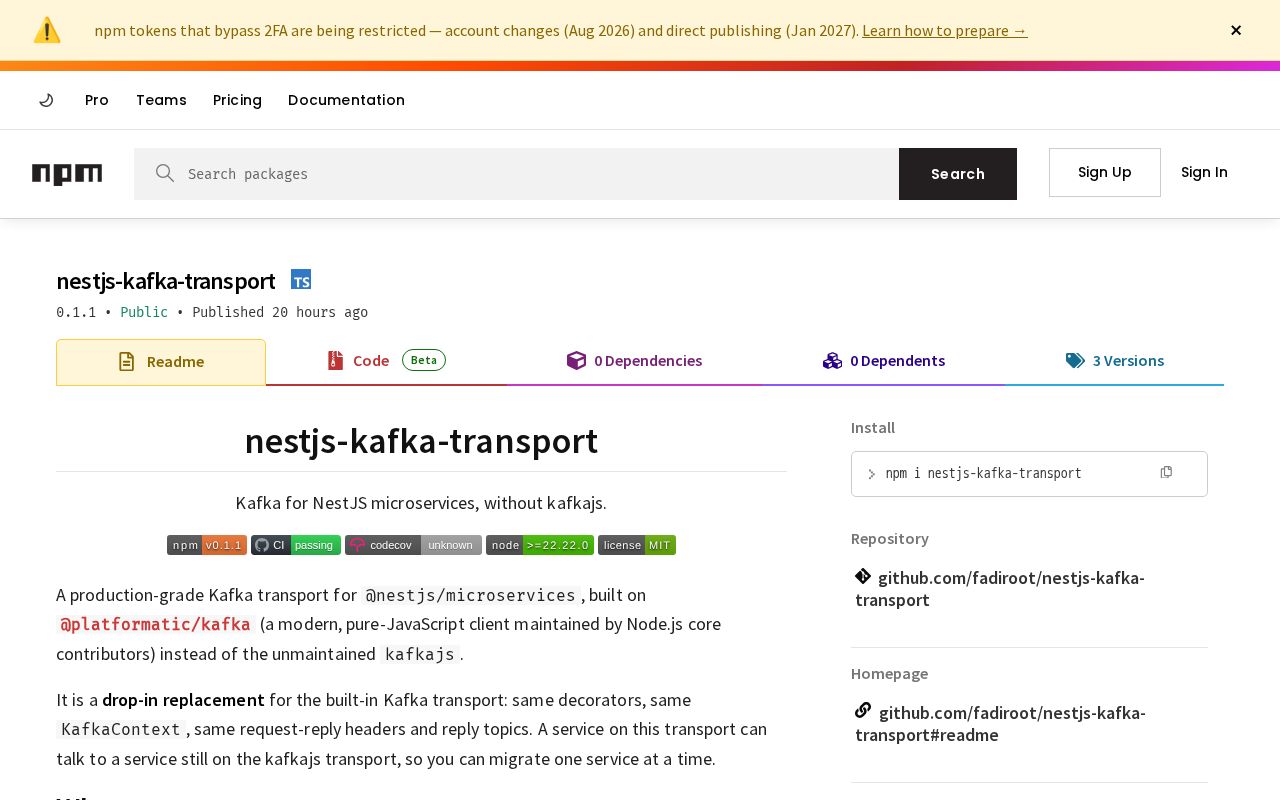Image resolution: width=1280 pixels, height=800 pixels.
Task: Click the TypeScript TS badge icon
Action: click(x=301, y=280)
